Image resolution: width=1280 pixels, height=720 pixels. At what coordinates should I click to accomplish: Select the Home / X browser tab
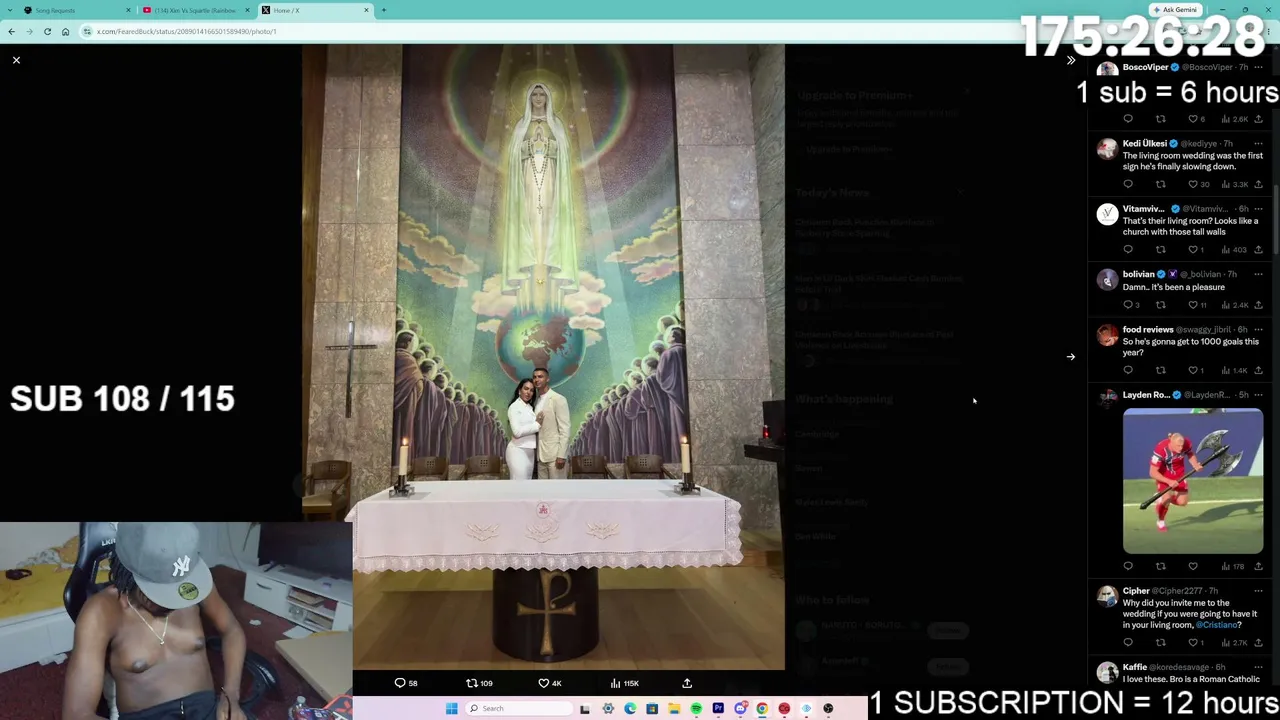coord(315,10)
